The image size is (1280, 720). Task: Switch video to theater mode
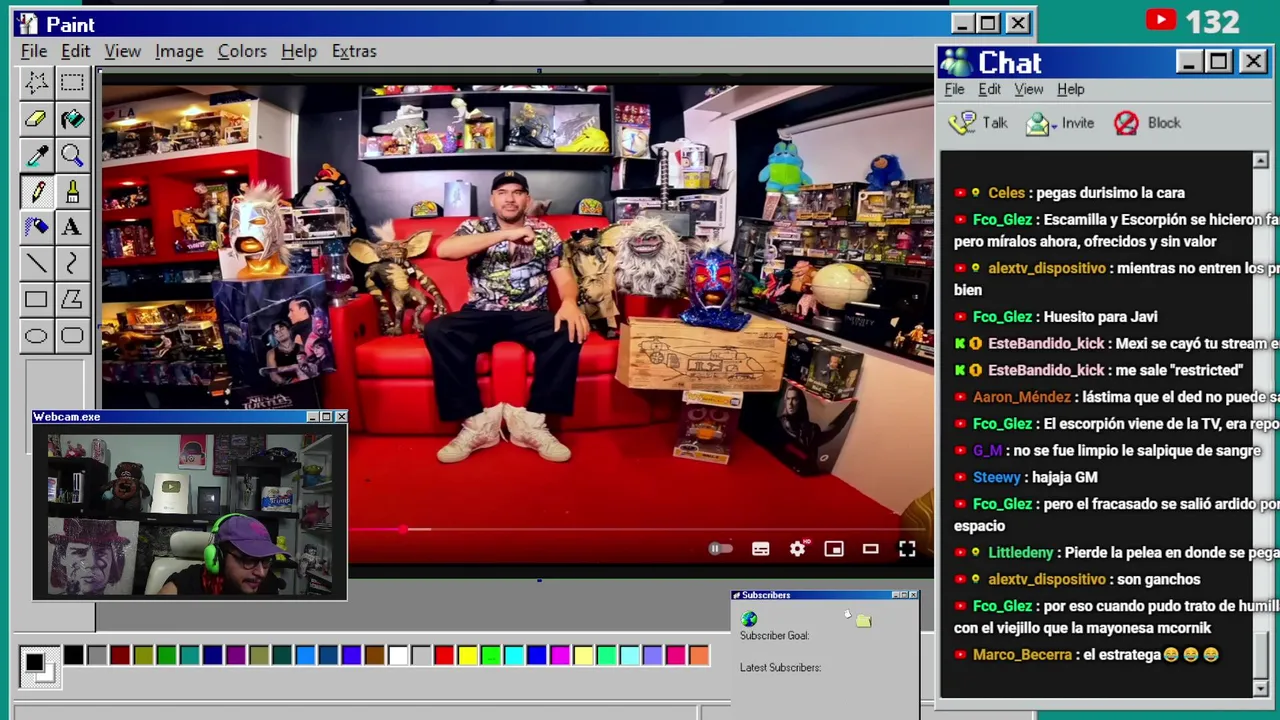pos(870,549)
